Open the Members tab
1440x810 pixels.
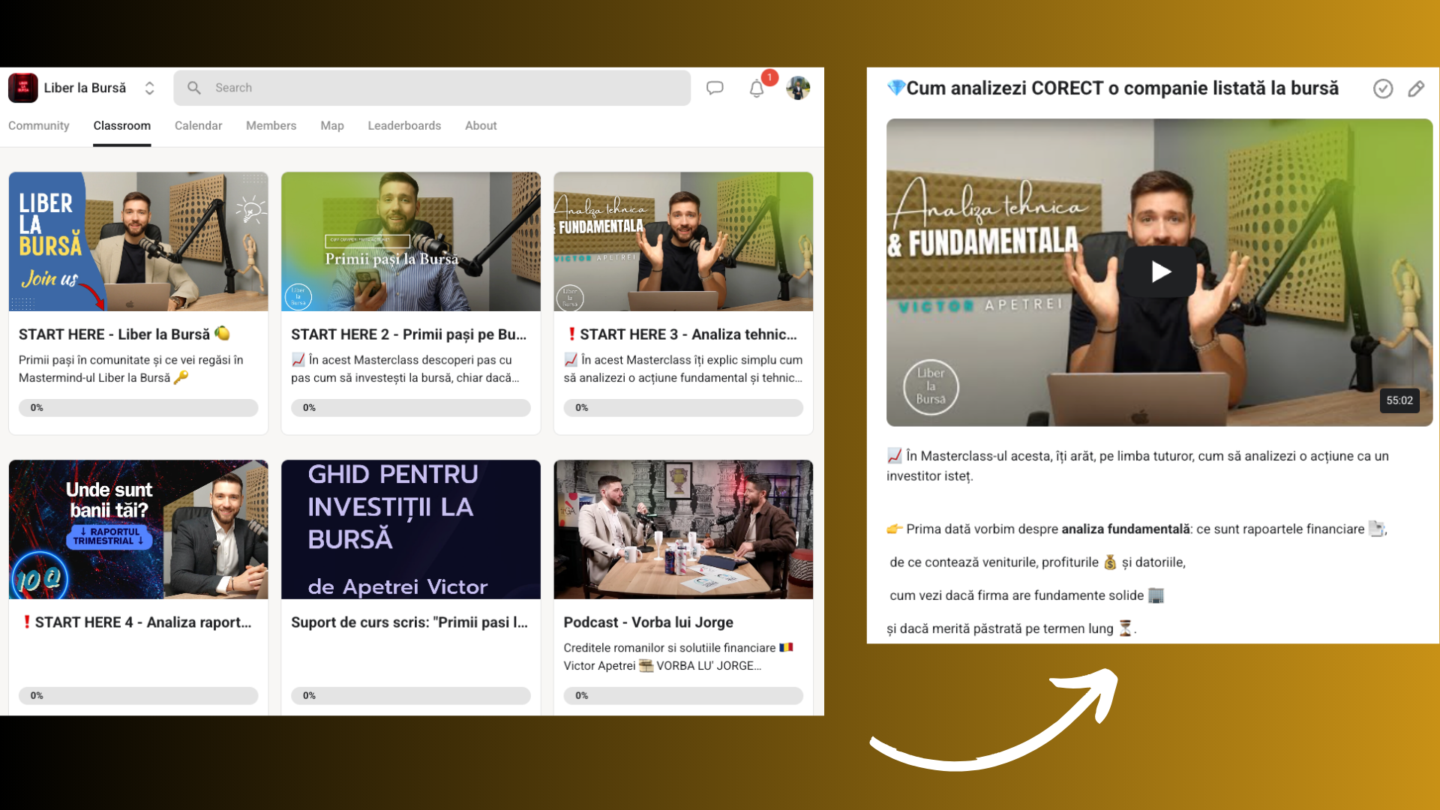coord(271,126)
